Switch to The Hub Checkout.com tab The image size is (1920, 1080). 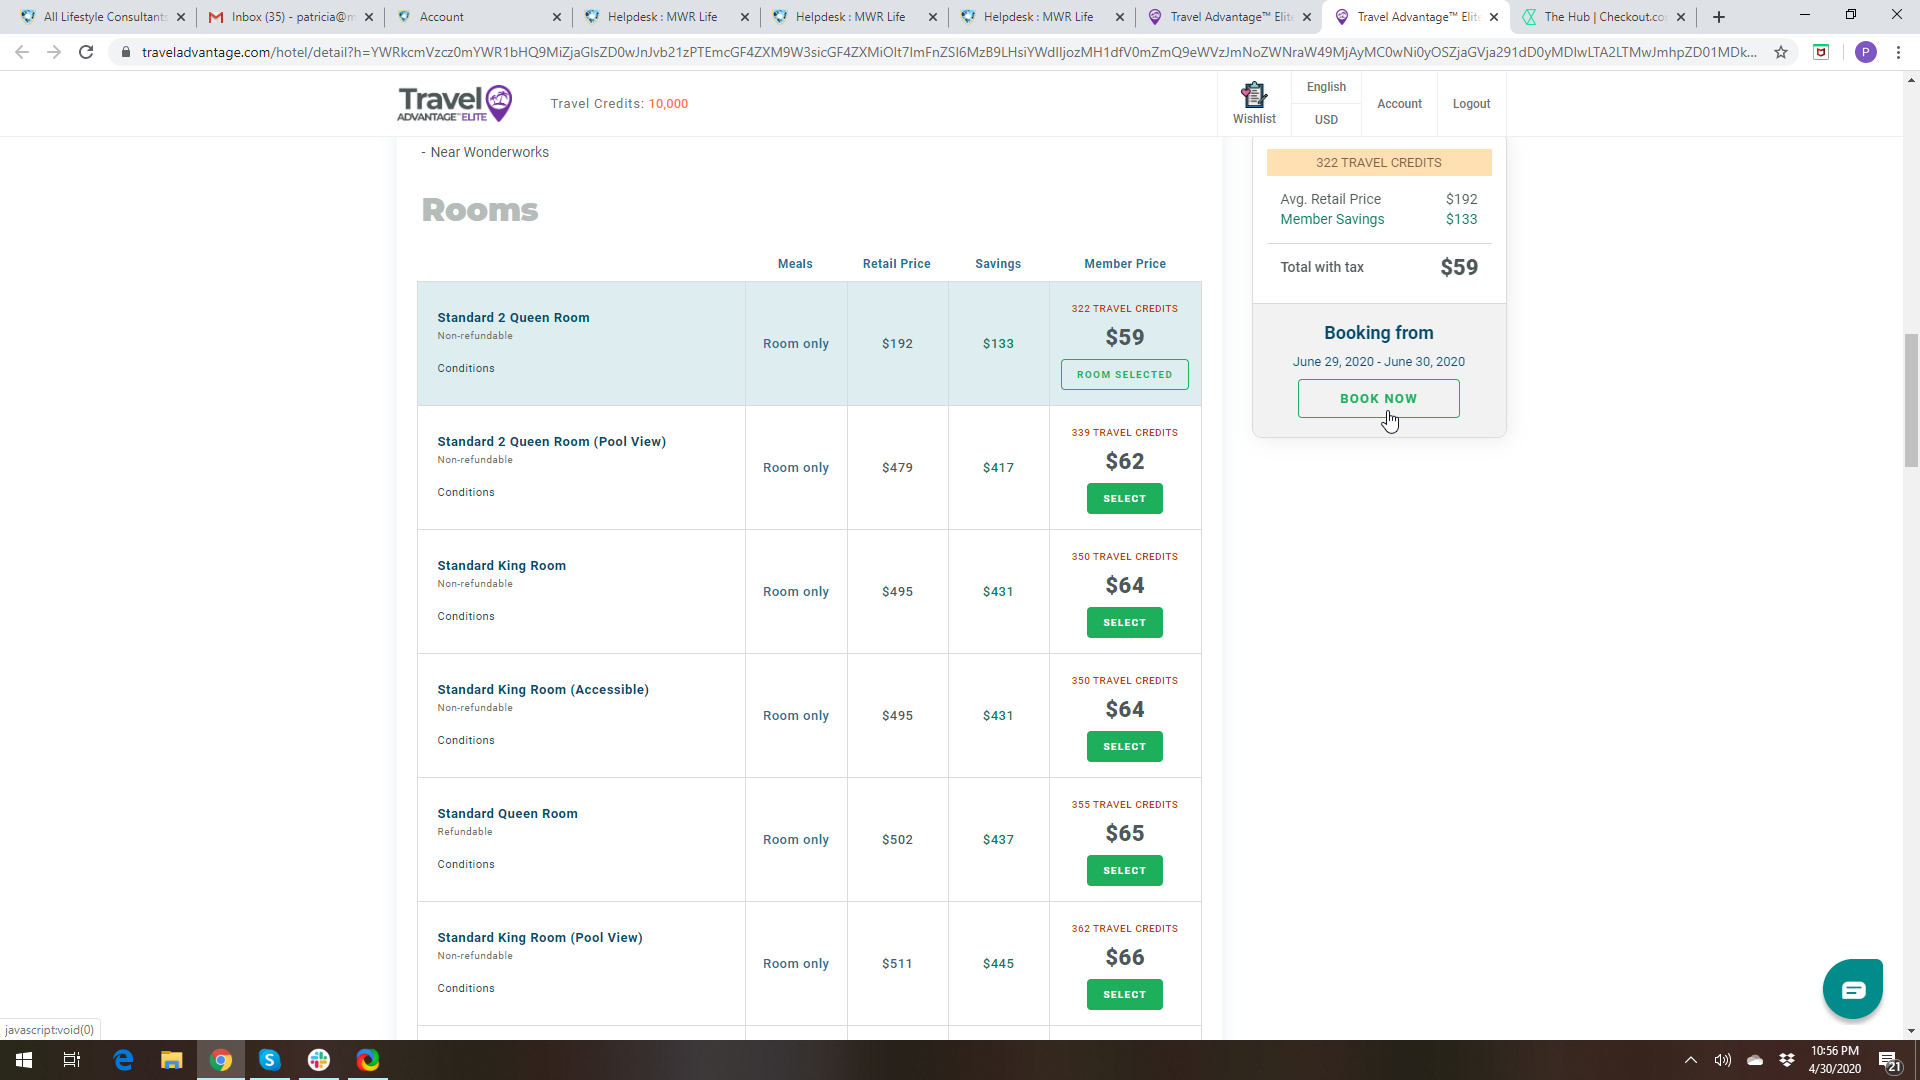[x=1603, y=17]
